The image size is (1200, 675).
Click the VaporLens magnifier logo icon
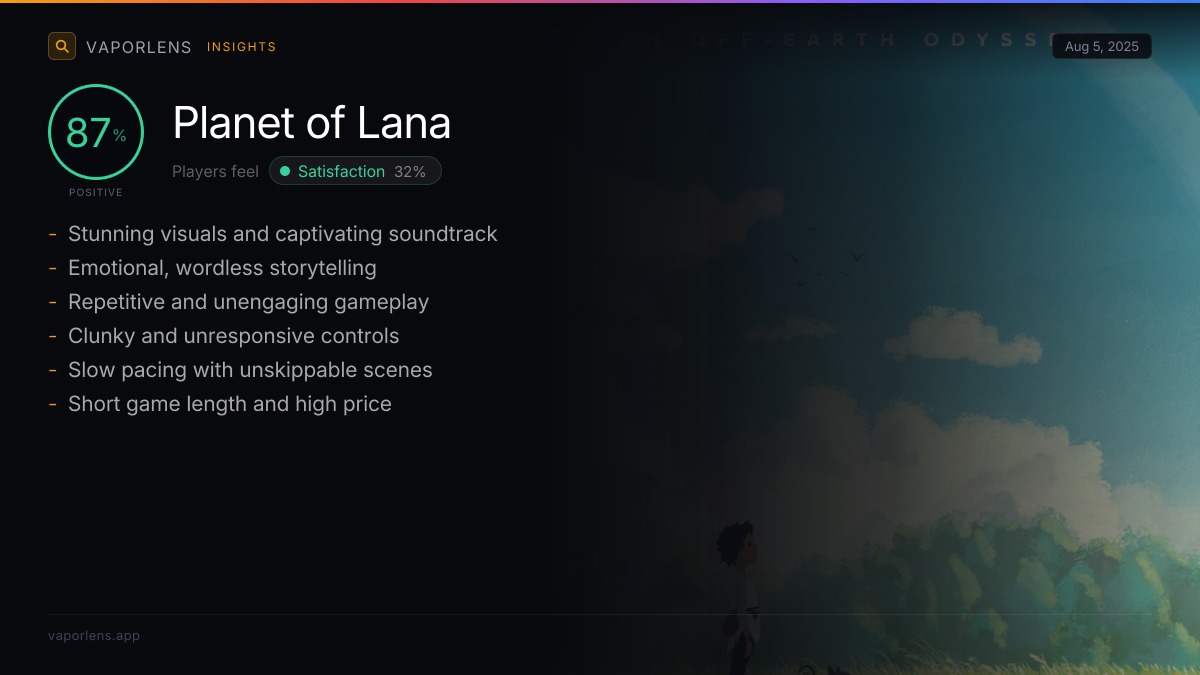click(x=62, y=46)
